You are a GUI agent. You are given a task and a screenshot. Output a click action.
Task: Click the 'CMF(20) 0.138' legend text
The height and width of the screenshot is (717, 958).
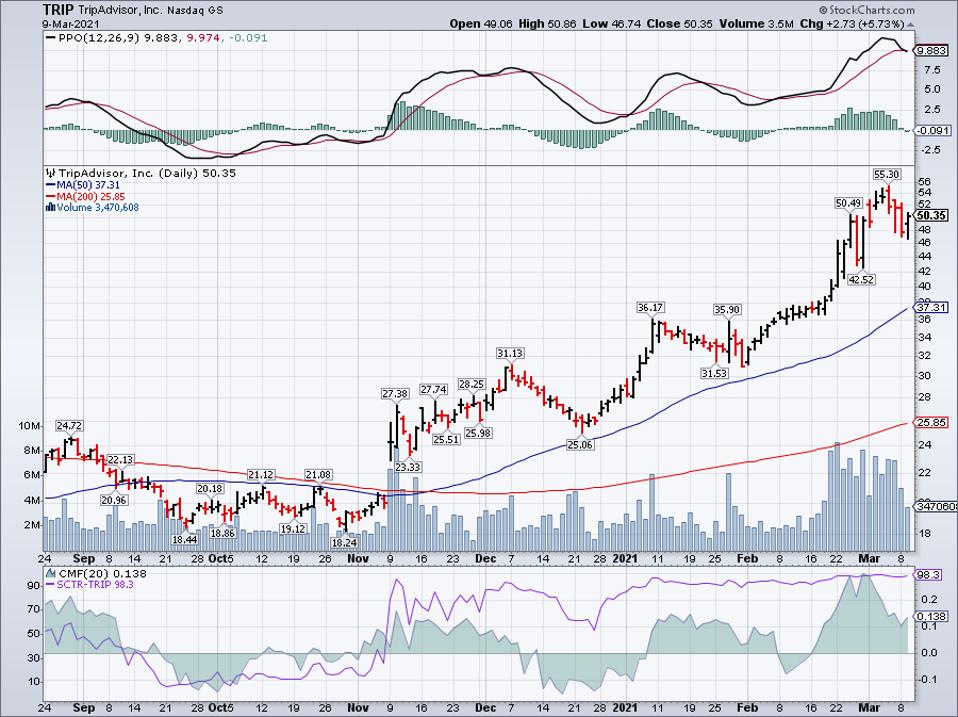(x=102, y=573)
